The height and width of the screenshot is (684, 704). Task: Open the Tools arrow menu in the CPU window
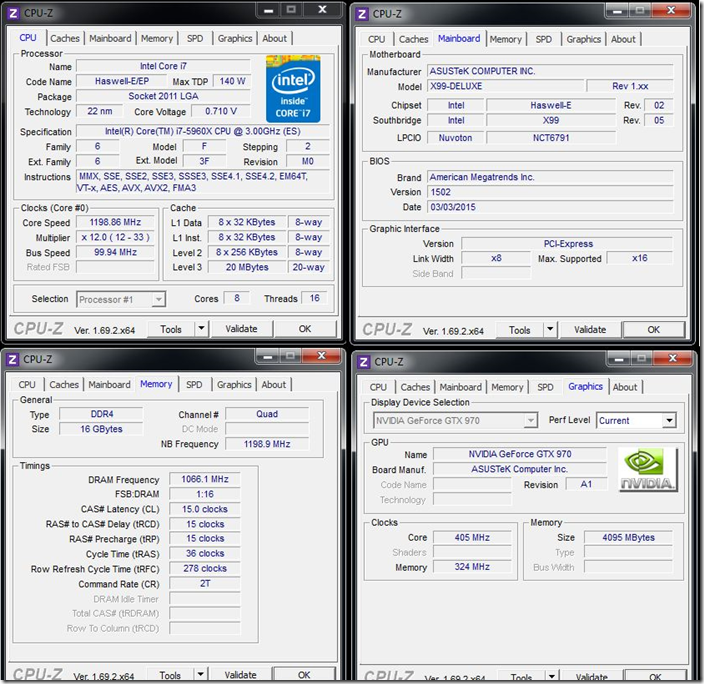pos(202,329)
